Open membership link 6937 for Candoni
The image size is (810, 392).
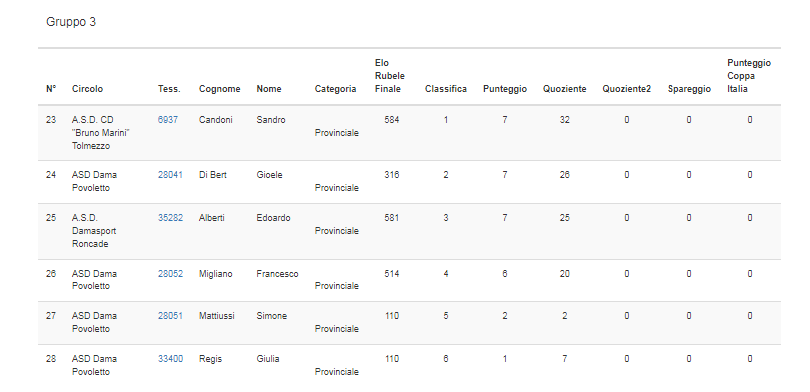pos(167,120)
